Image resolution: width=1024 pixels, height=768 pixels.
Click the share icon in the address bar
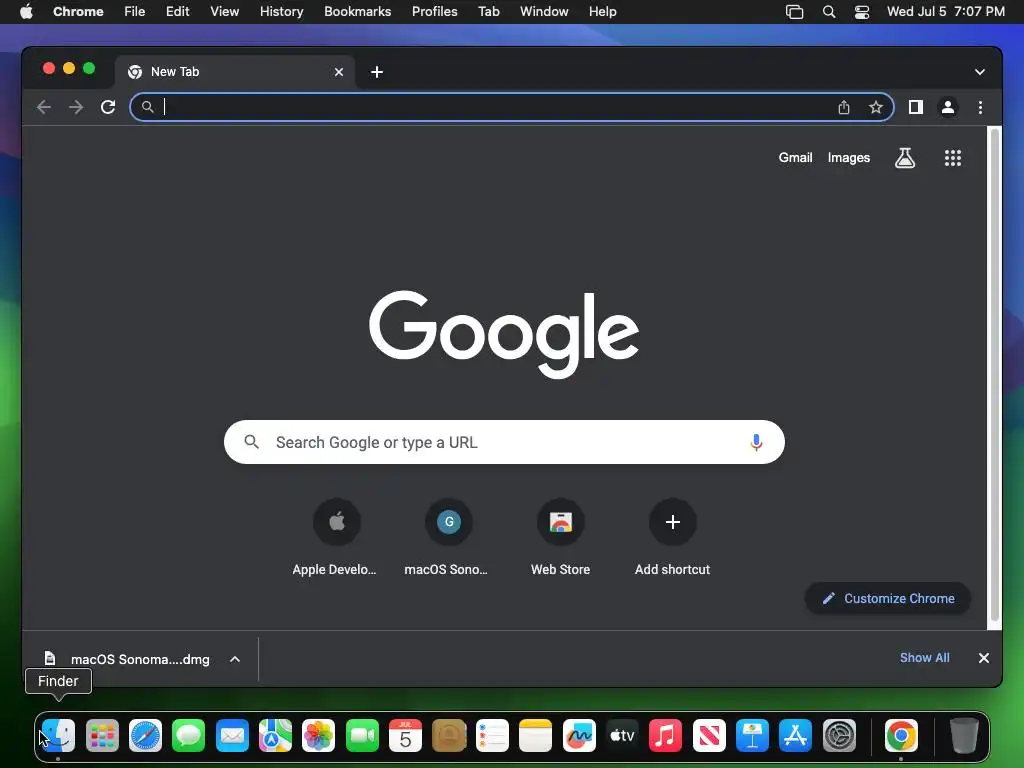tap(844, 107)
